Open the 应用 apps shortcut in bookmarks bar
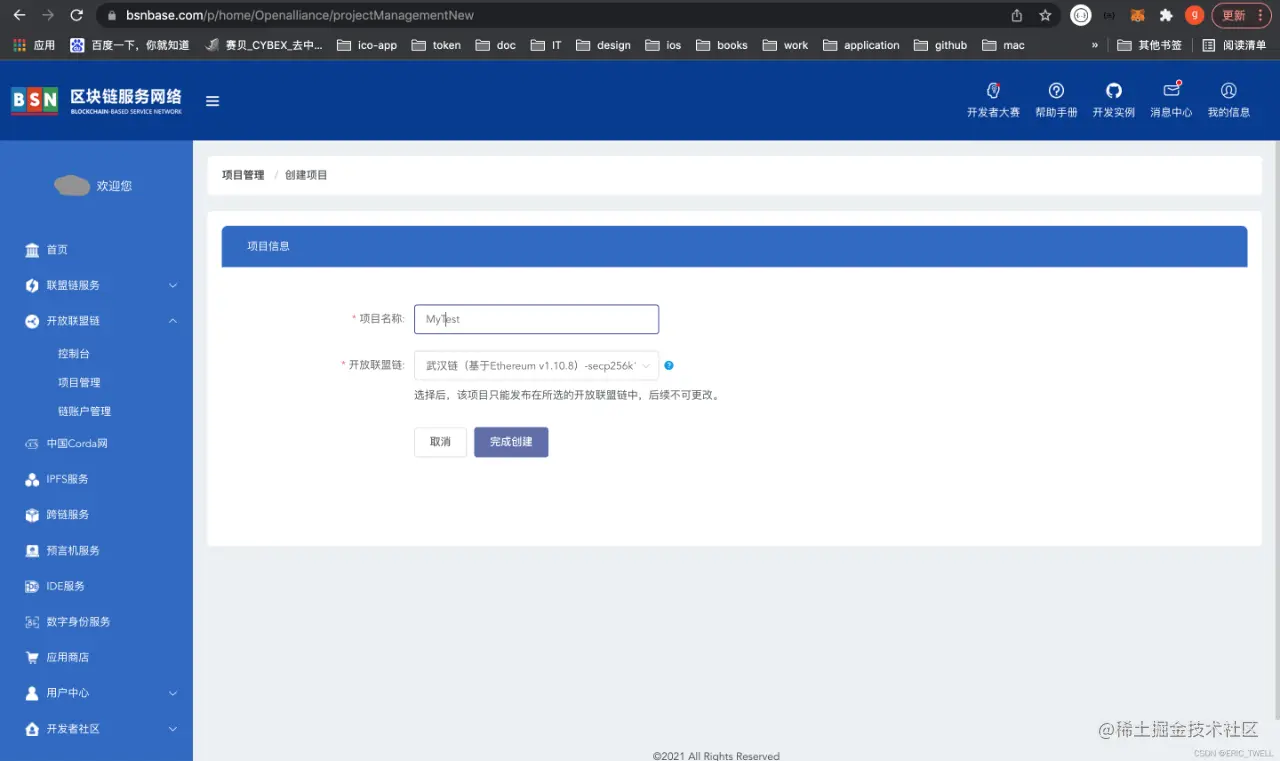 (34, 45)
